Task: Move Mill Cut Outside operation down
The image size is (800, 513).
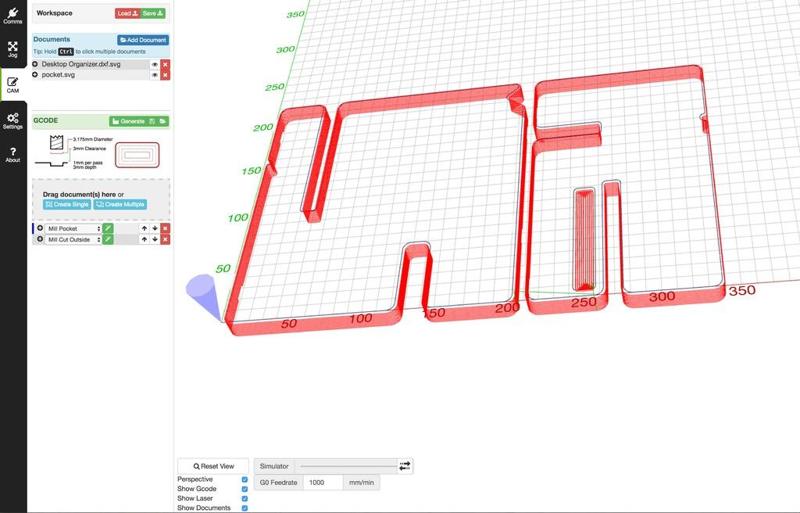Action: pos(155,239)
